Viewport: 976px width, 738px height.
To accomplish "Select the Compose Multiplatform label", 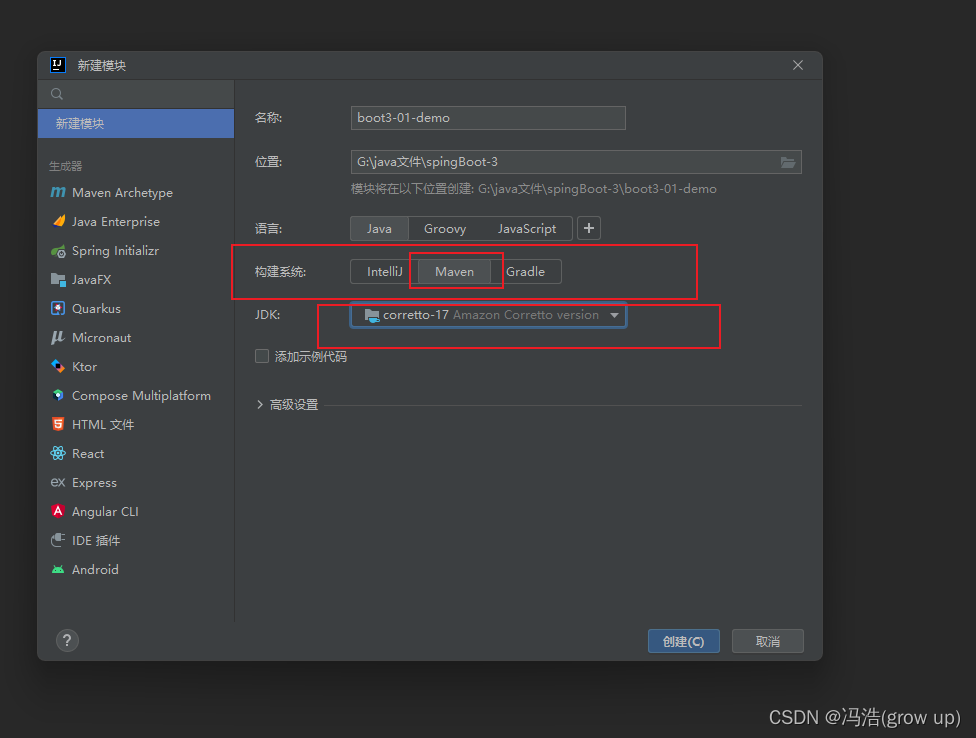I will tap(141, 396).
